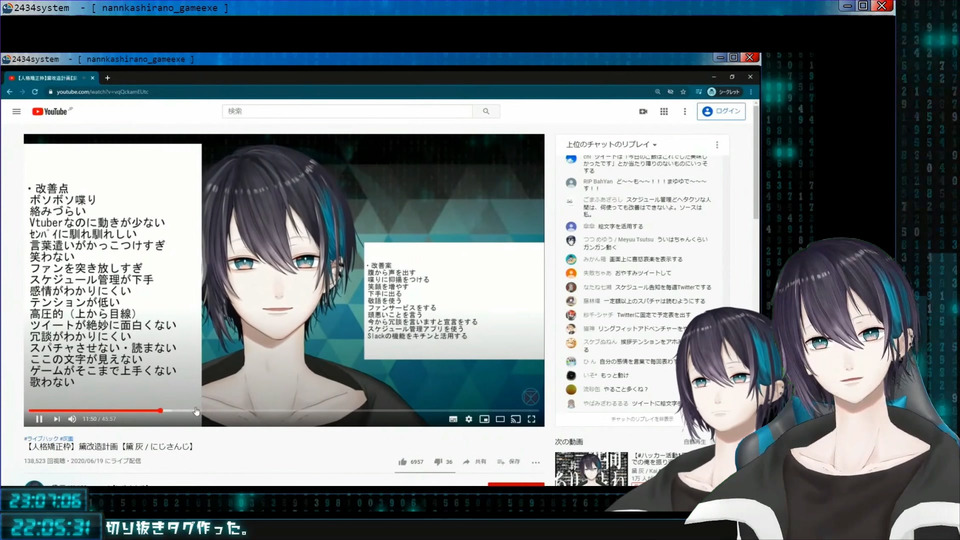This screenshot has width=960, height=540.
Task: Close the YouTube browser tab
Action: 92,78
